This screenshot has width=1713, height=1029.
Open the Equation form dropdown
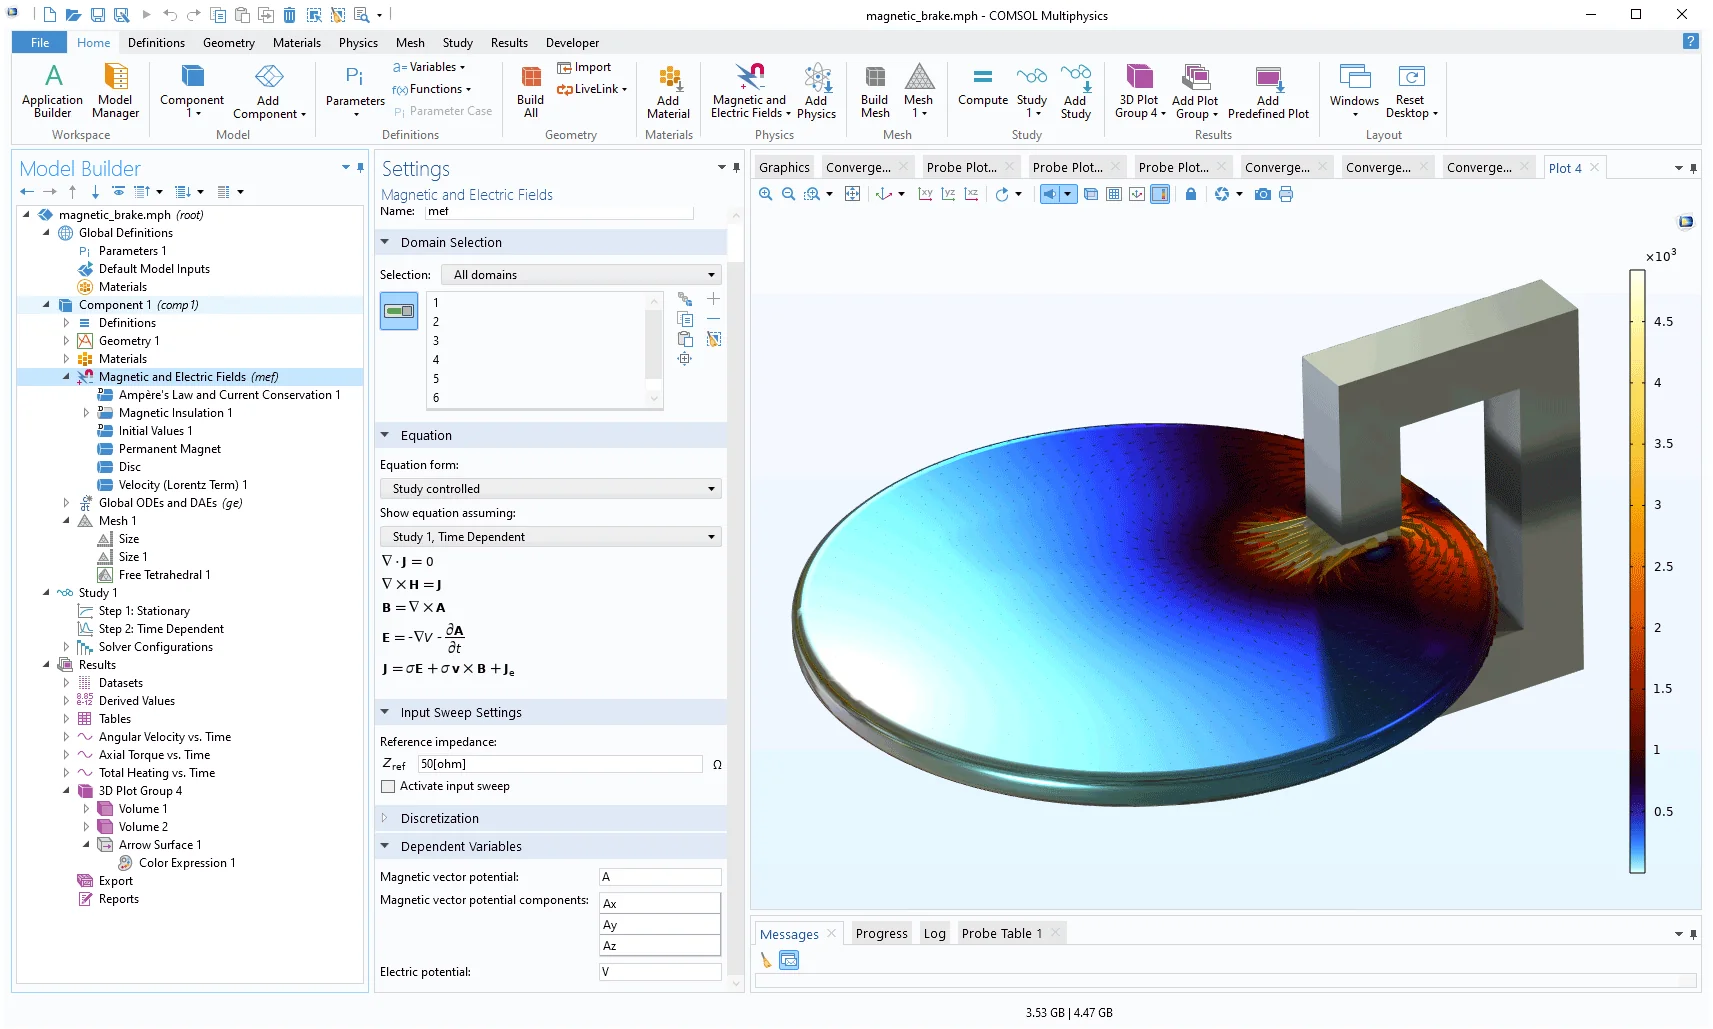(550, 489)
